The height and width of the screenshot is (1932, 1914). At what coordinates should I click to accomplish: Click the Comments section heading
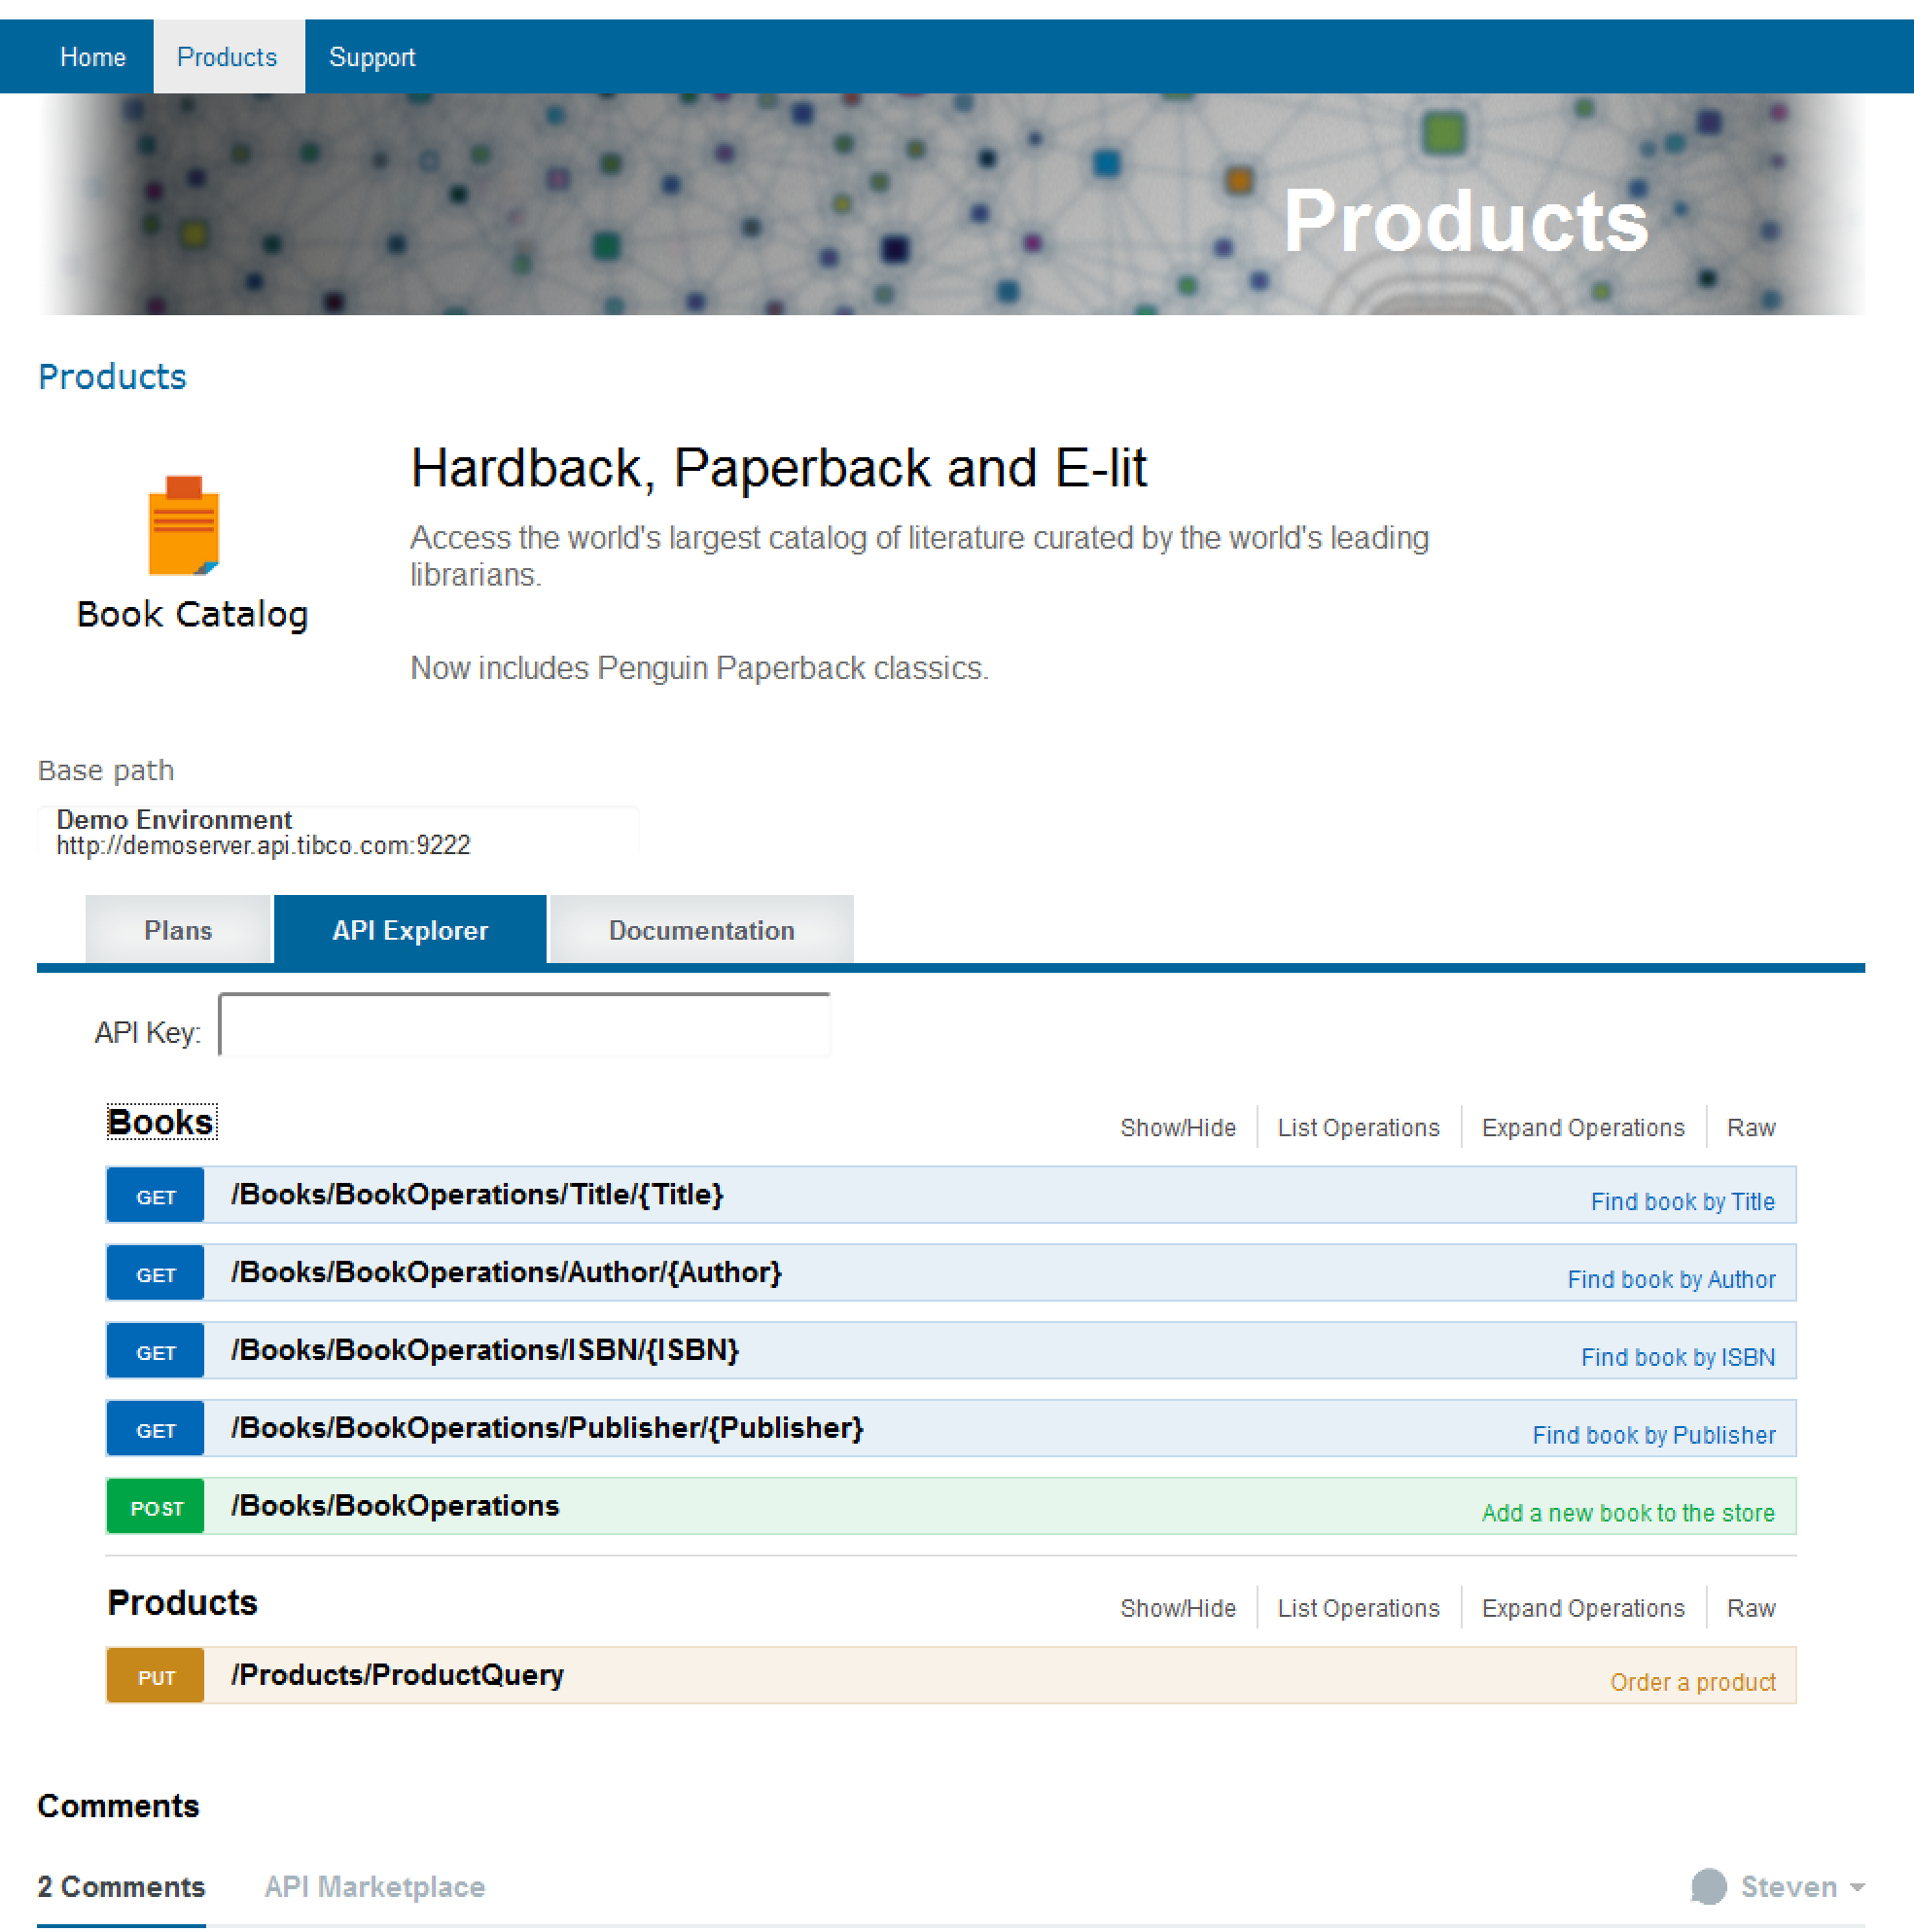click(x=118, y=1806)
